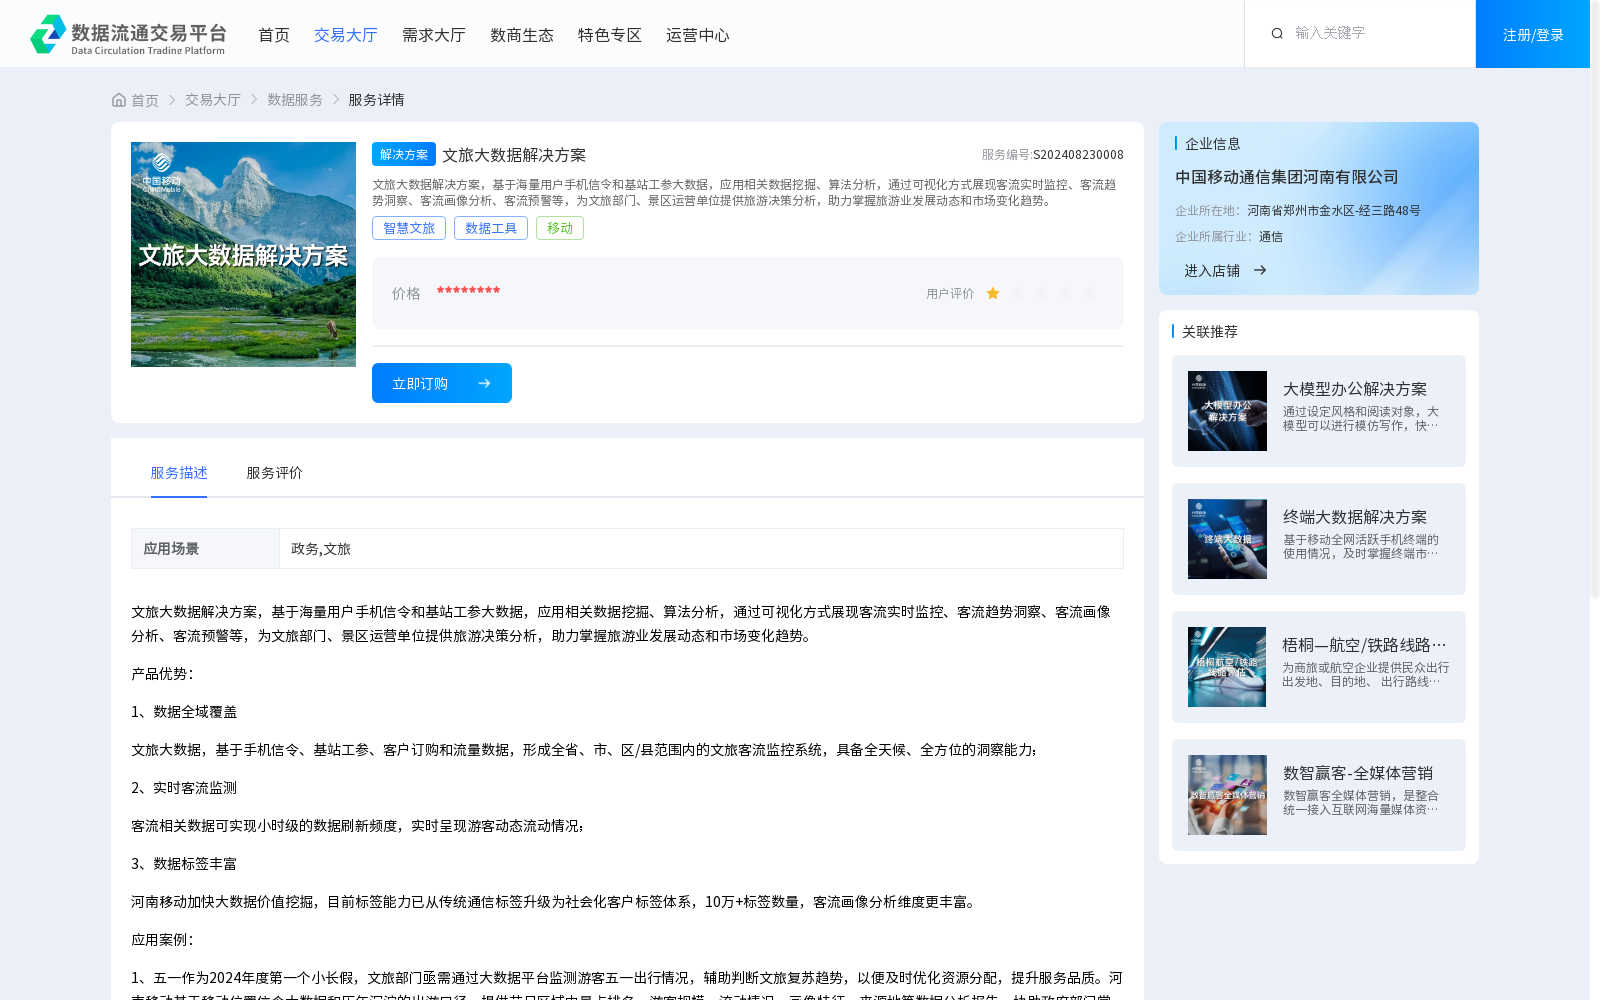Open 数智赢客-全媒体营销 thumbnail
1600x1000 pixels.
click(x=1227, y=795)
